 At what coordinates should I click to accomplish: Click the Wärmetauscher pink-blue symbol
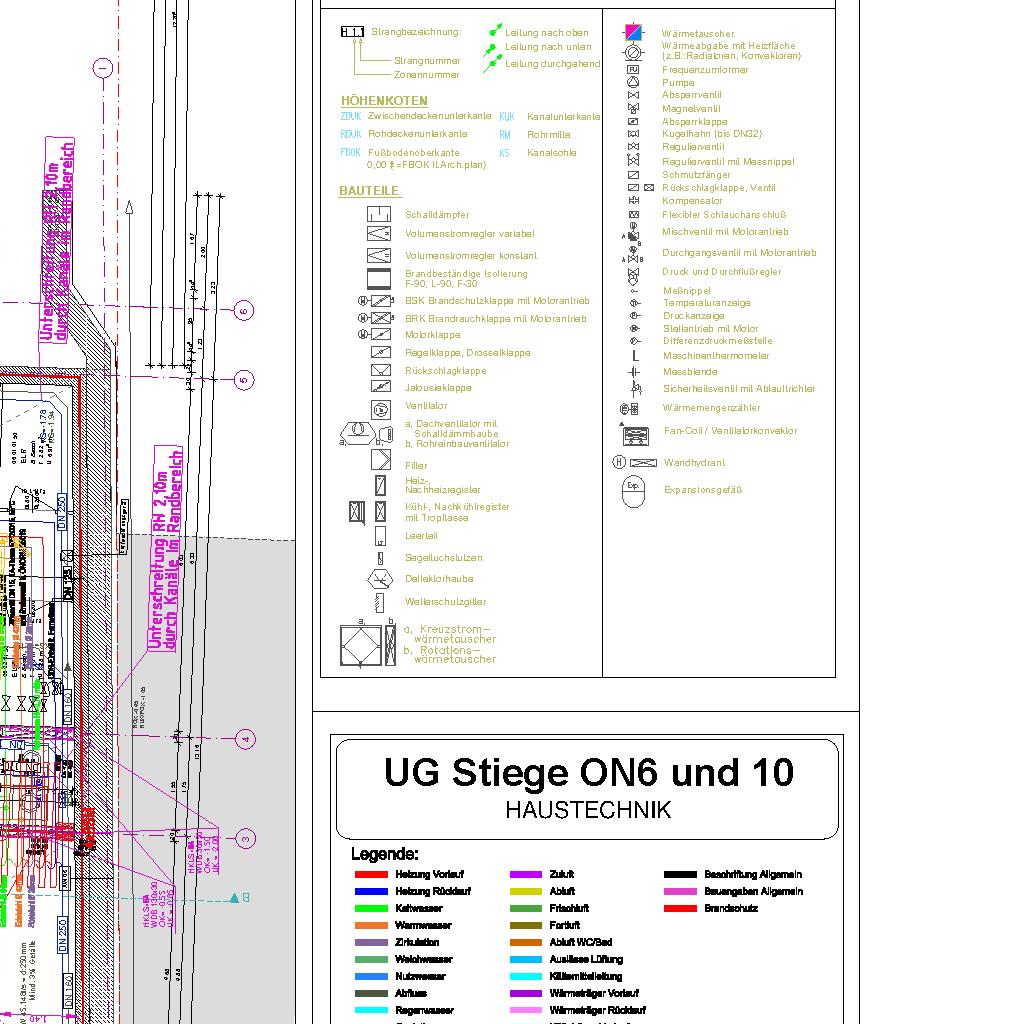pos(633,32)
